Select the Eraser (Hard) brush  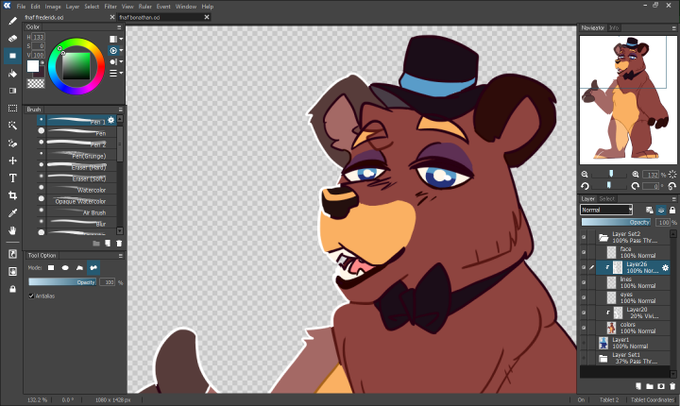click(76, 167)
